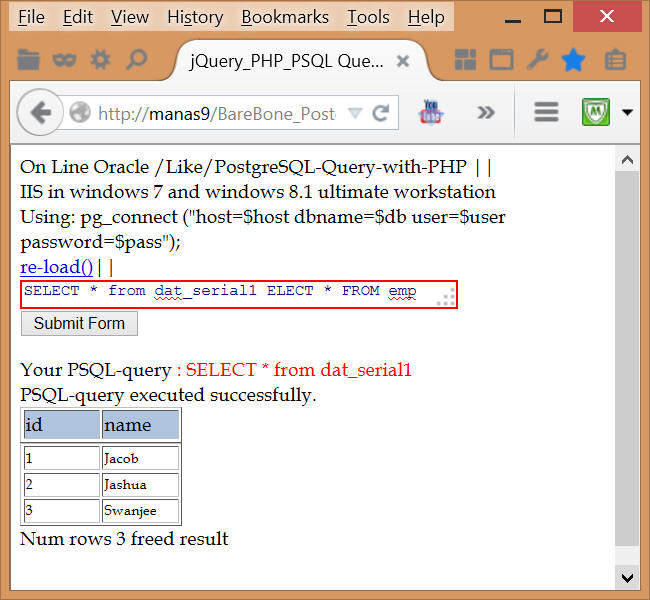Image resolution: width=650 pixels, height=600 pixels.
Task: Click the magnifier search icon
Action: [x=136, y=60]
